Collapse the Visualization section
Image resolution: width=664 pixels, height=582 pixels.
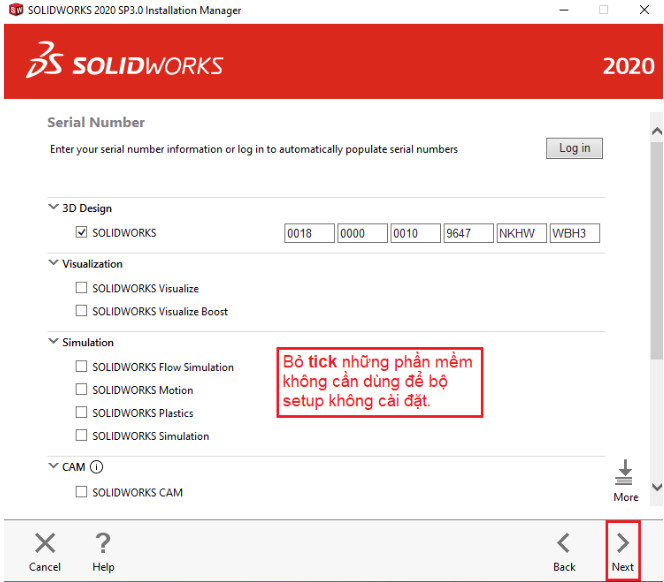coord(53,264)
